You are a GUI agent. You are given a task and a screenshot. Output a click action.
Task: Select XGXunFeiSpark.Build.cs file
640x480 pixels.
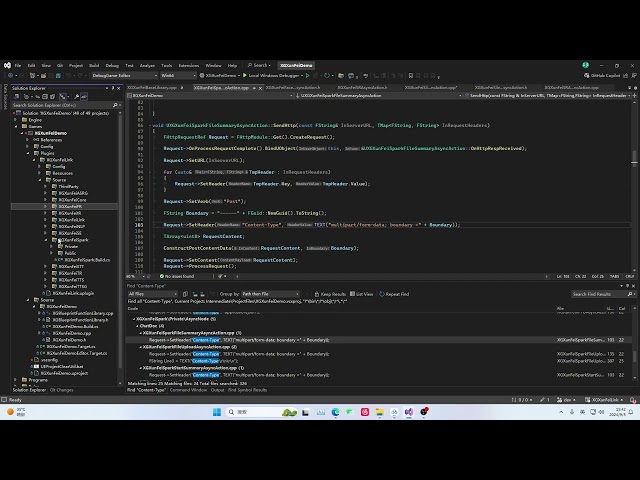click(x=87, y=260)
